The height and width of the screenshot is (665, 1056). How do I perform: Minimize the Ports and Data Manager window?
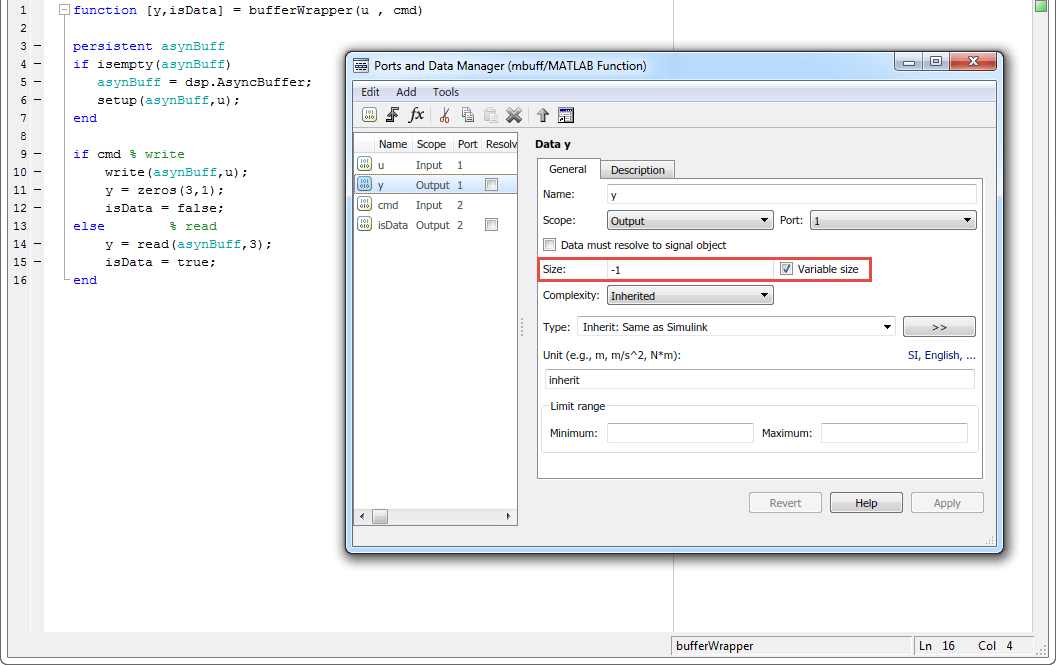(x=909, y=61)
